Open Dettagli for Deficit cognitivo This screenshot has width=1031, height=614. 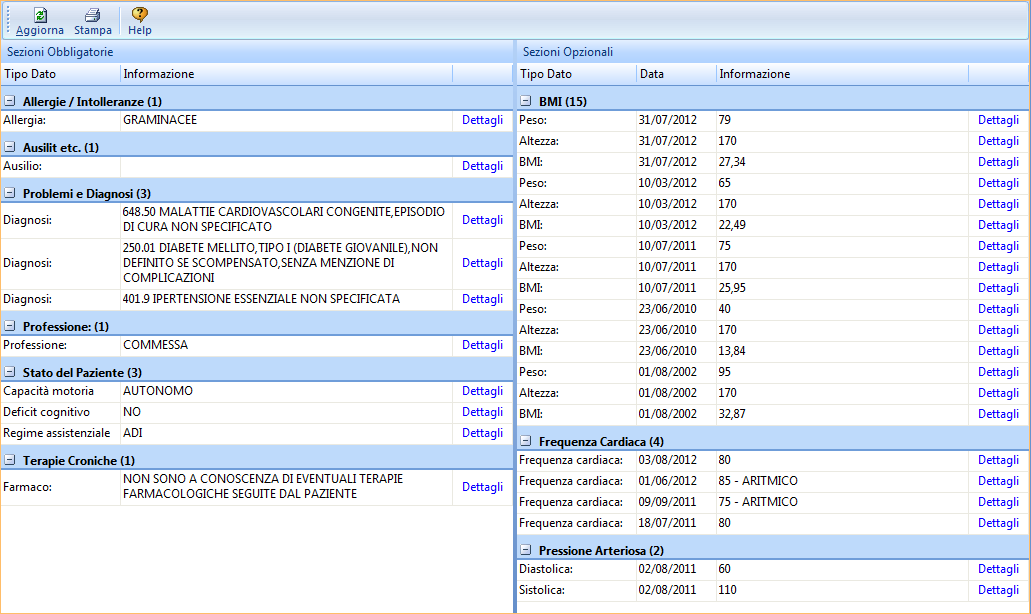coord(482,412)
